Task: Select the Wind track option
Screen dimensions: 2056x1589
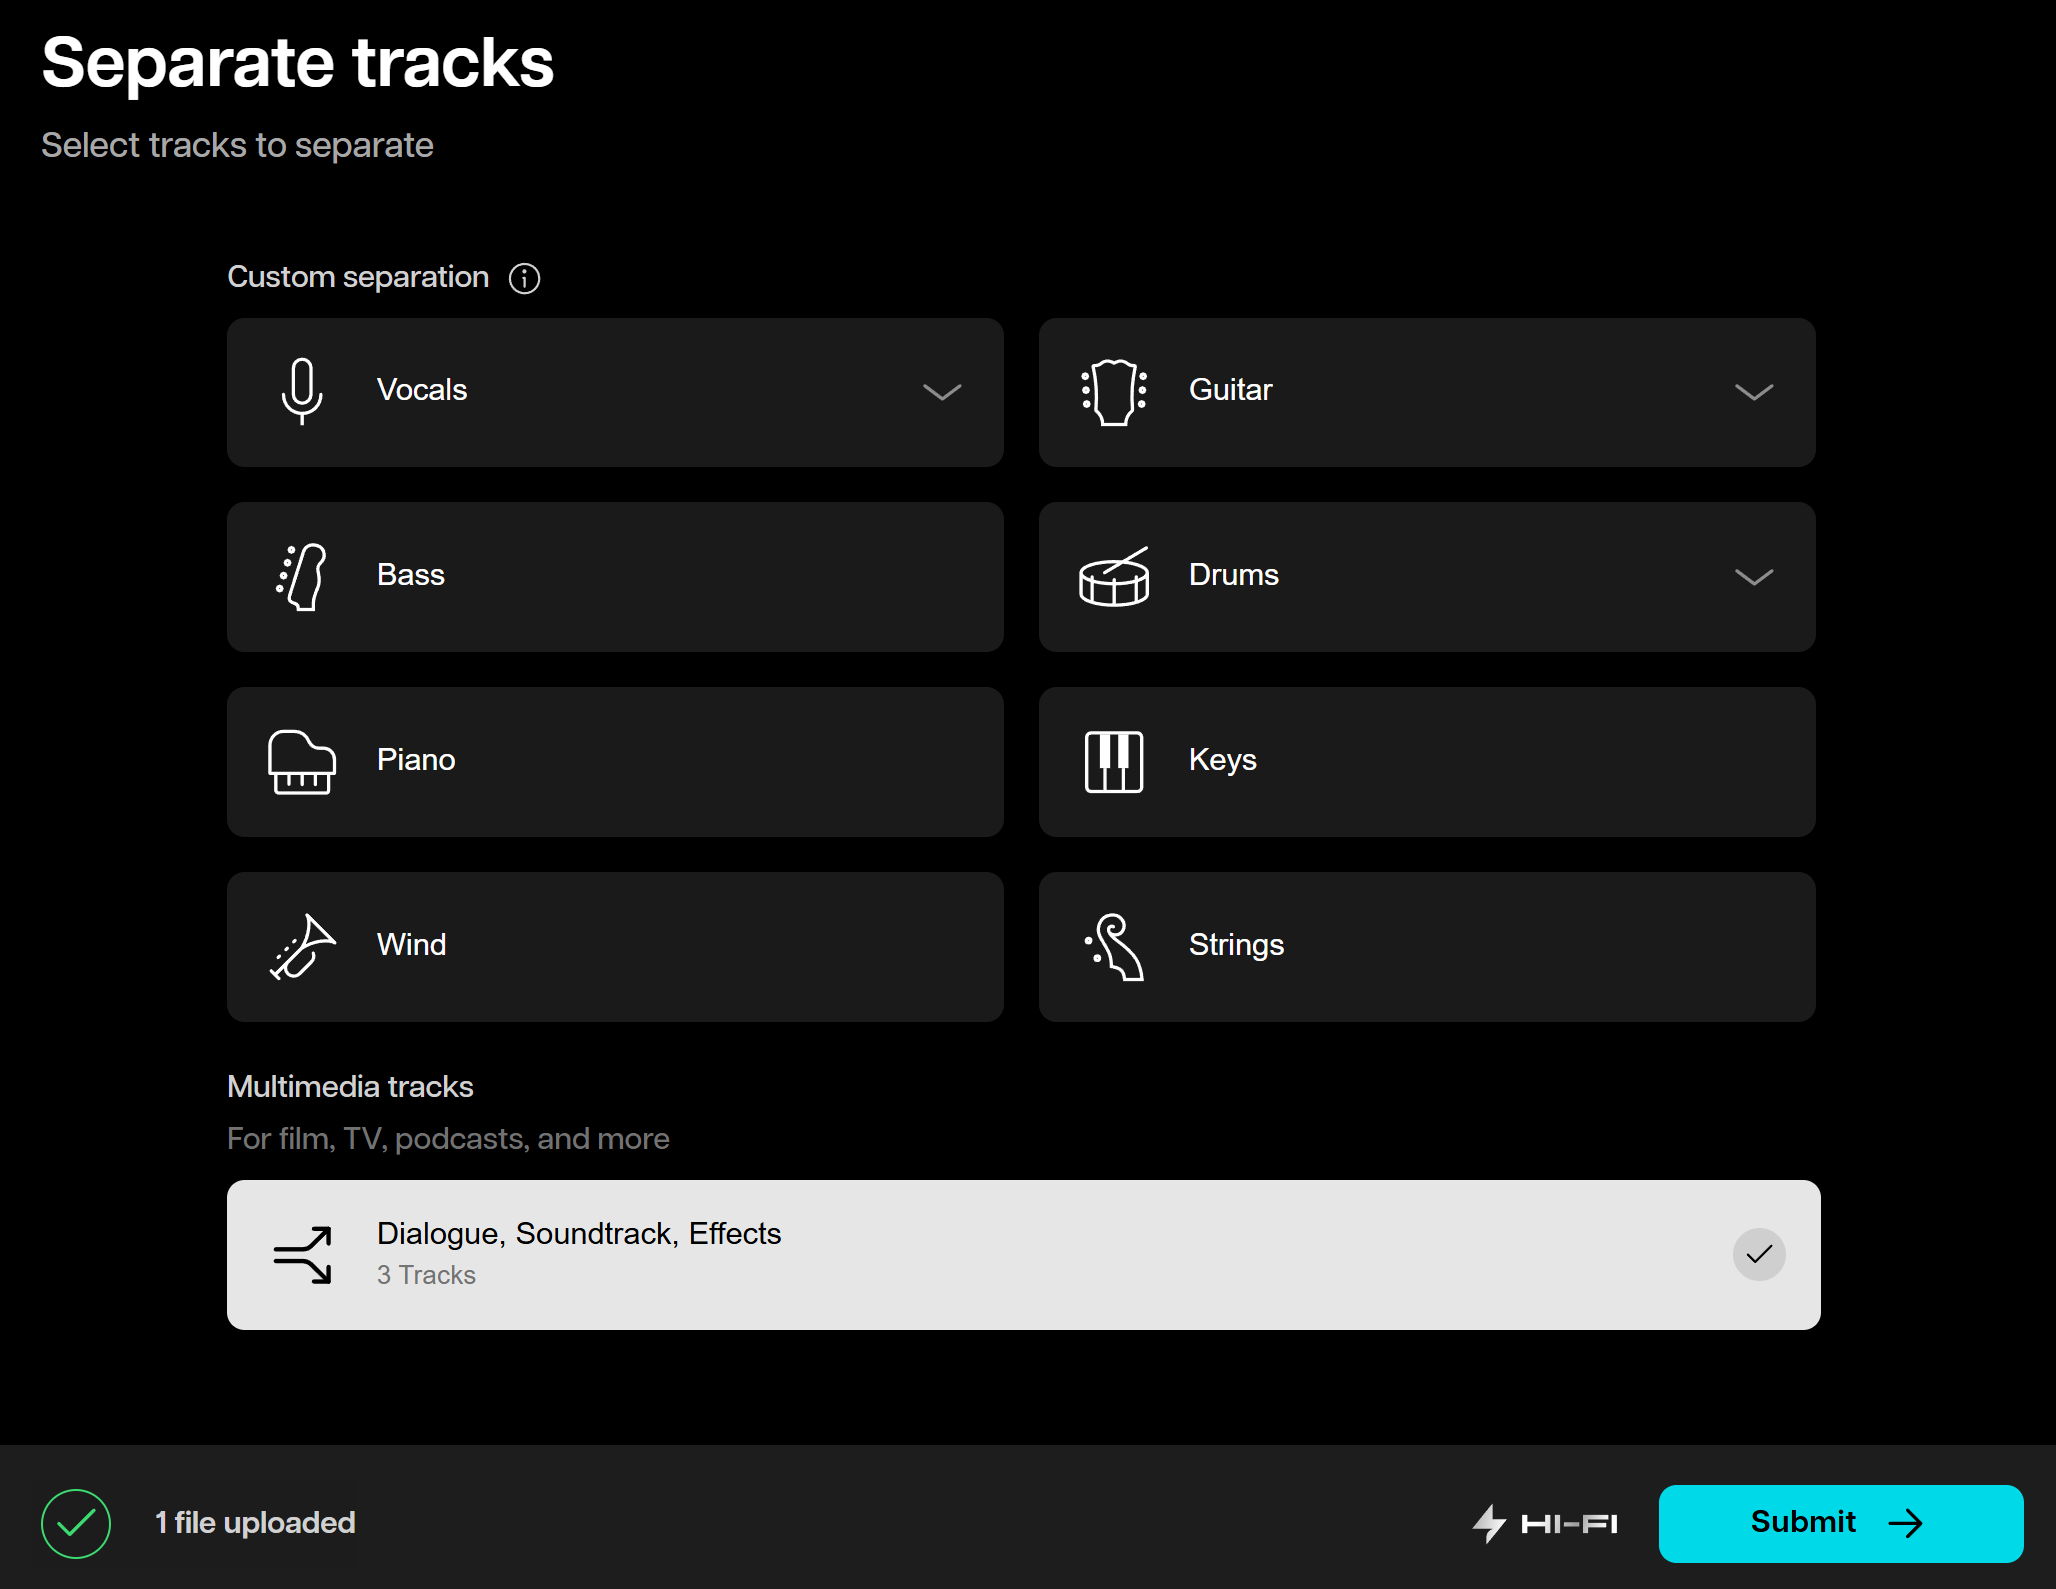Action: pos(615,947)
